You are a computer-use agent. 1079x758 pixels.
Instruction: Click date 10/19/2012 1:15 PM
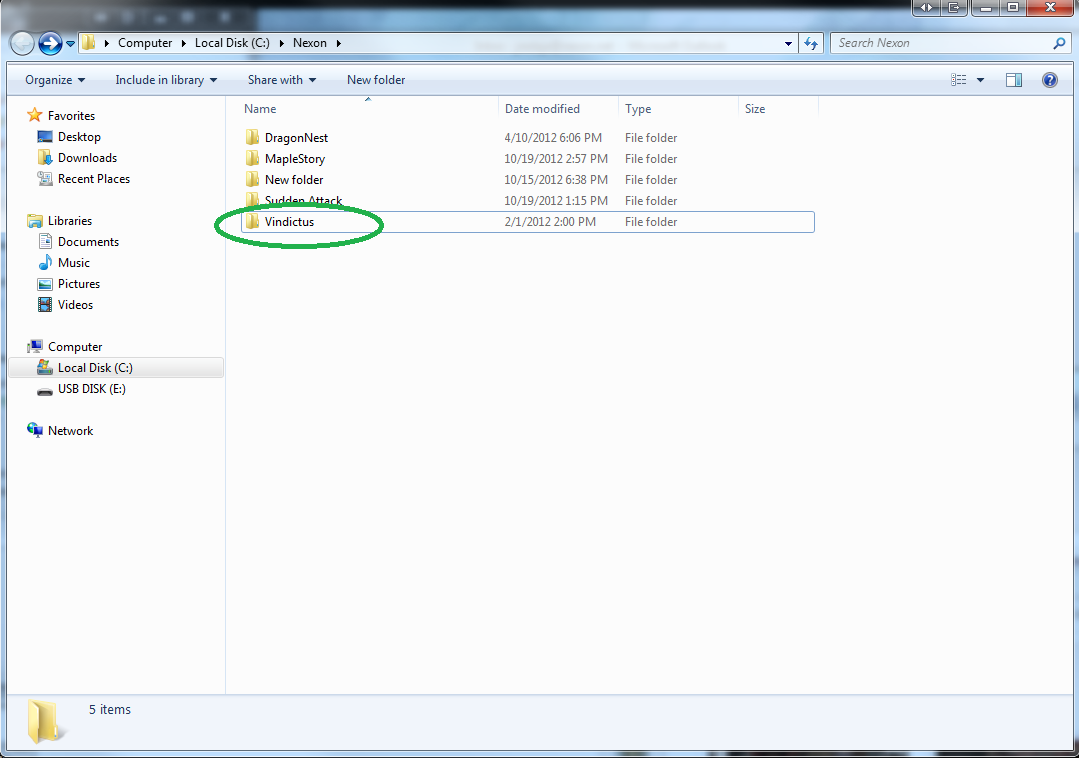[556, 201]
